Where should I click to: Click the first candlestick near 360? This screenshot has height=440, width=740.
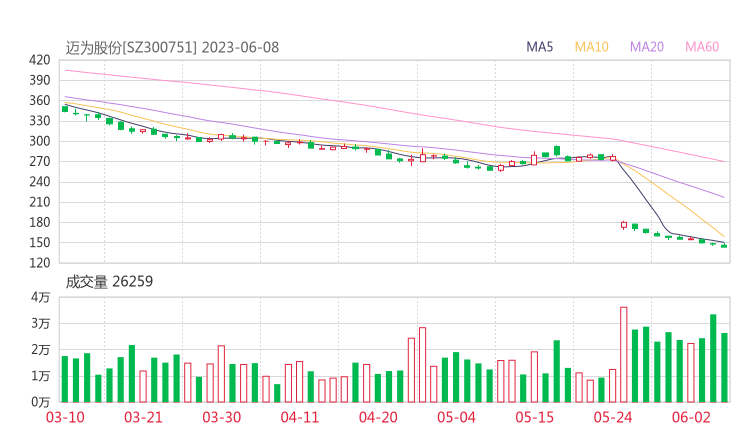point(65,108)
